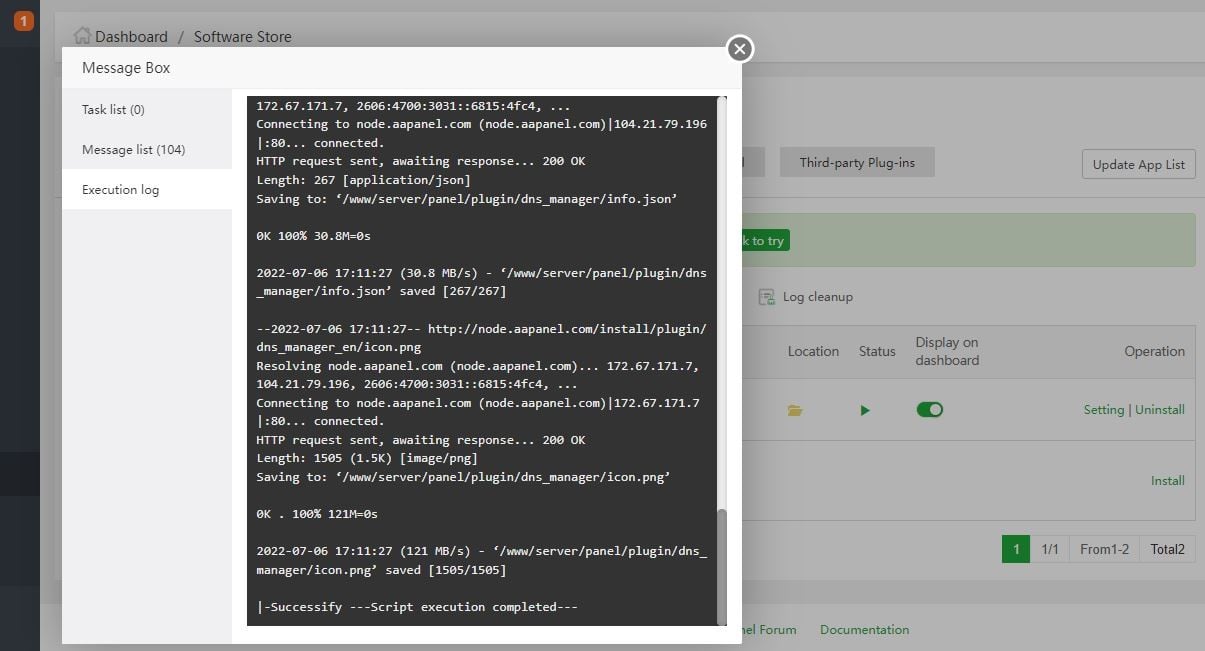Click '0K 100% 30.8M=0s' log line

click(313, 236)
